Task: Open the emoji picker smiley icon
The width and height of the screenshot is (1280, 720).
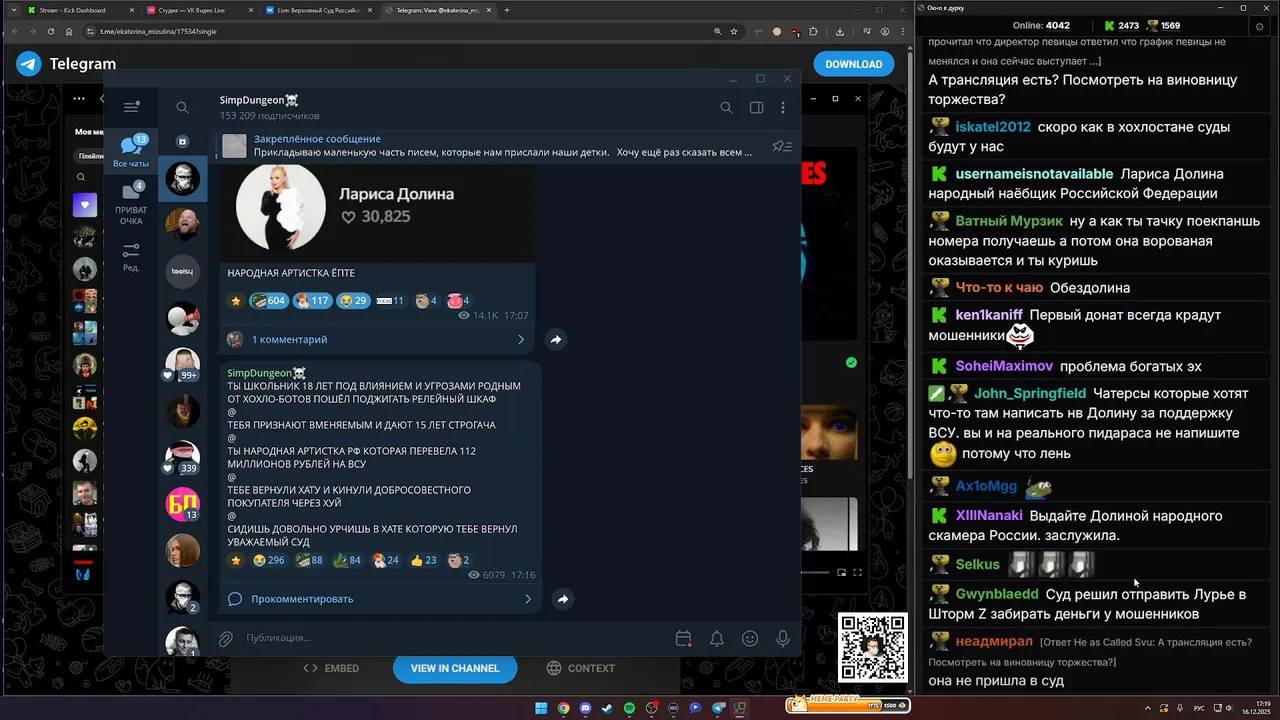Action: 750,638
